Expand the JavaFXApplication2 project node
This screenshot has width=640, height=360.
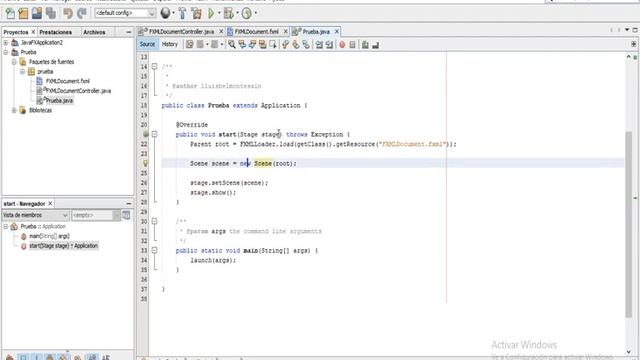6,42
